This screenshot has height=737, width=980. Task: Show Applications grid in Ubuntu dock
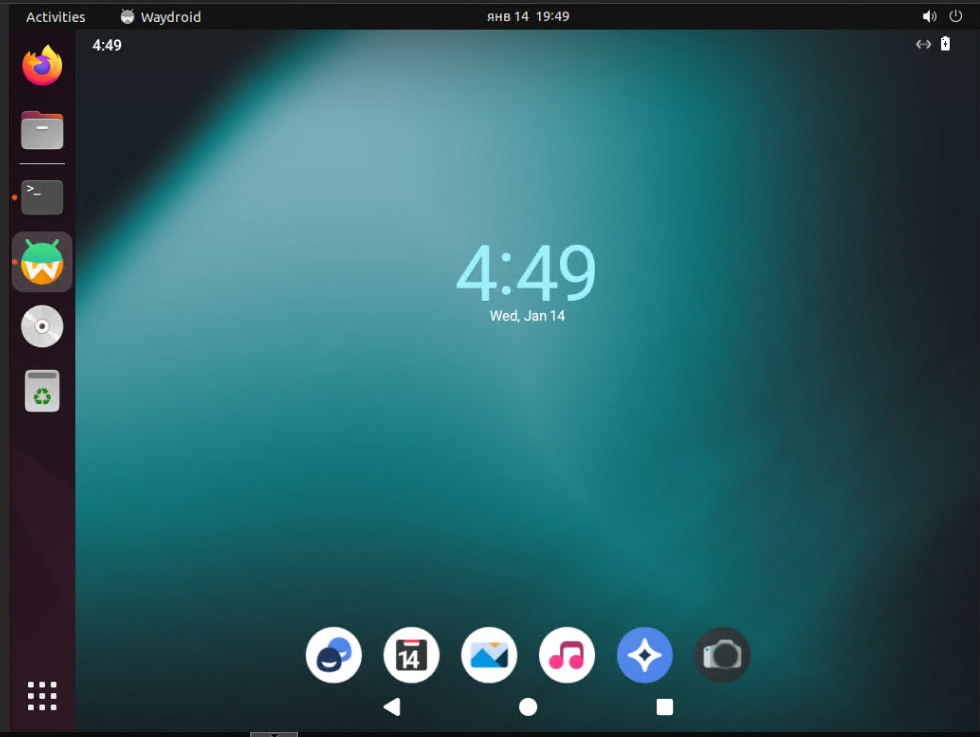coord(42,696)
